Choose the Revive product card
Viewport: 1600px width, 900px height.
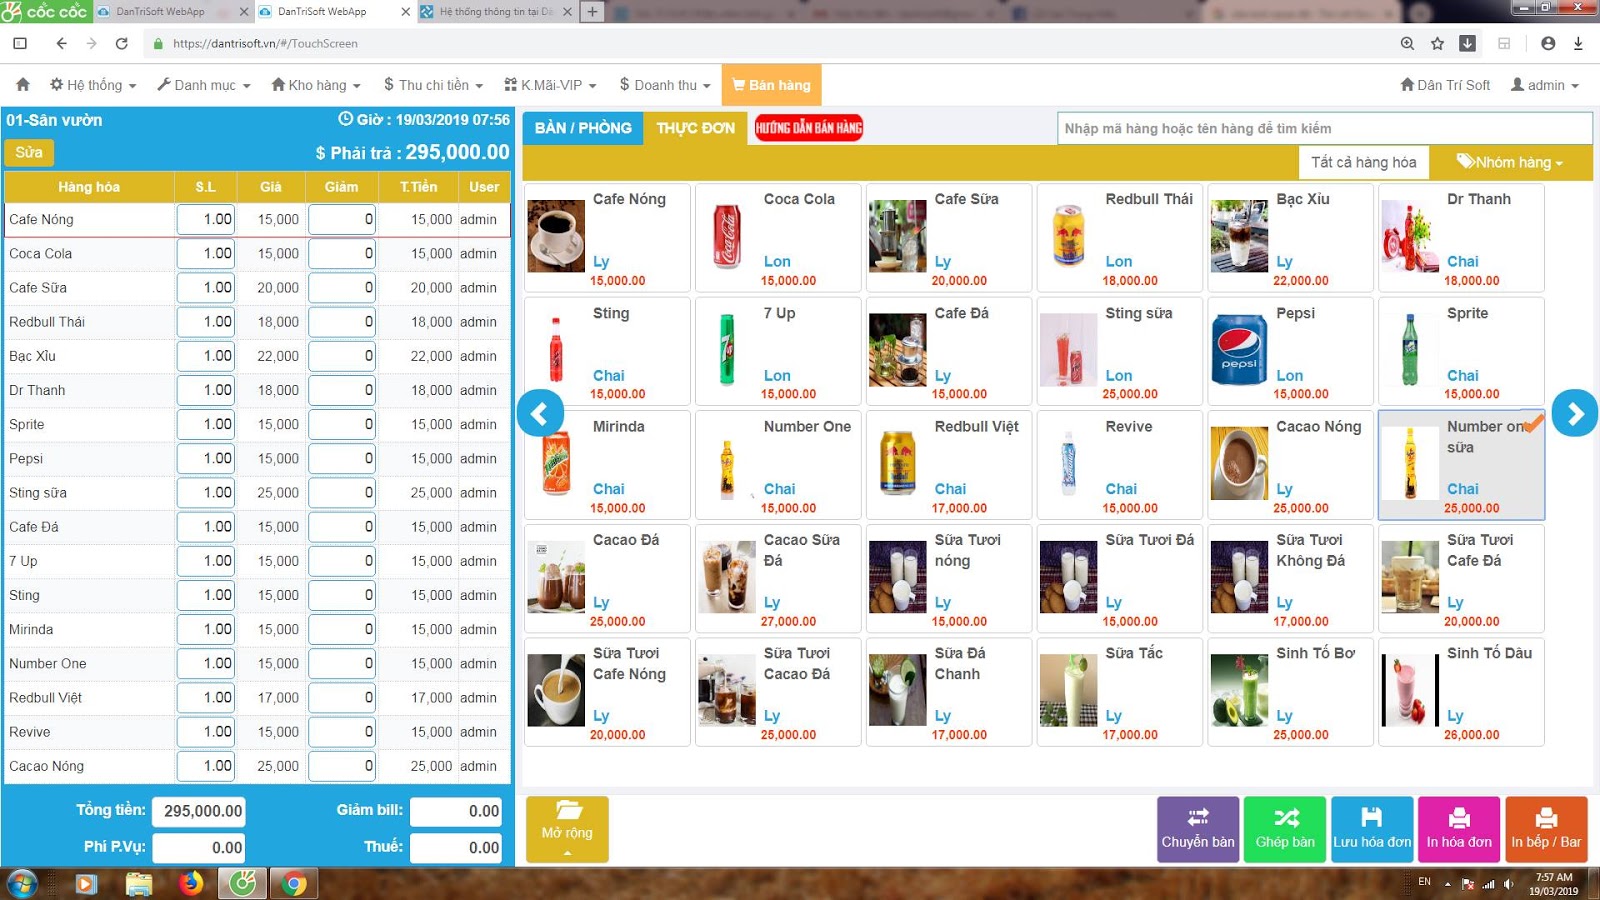pyautogui.click(x=1120, y=465)
